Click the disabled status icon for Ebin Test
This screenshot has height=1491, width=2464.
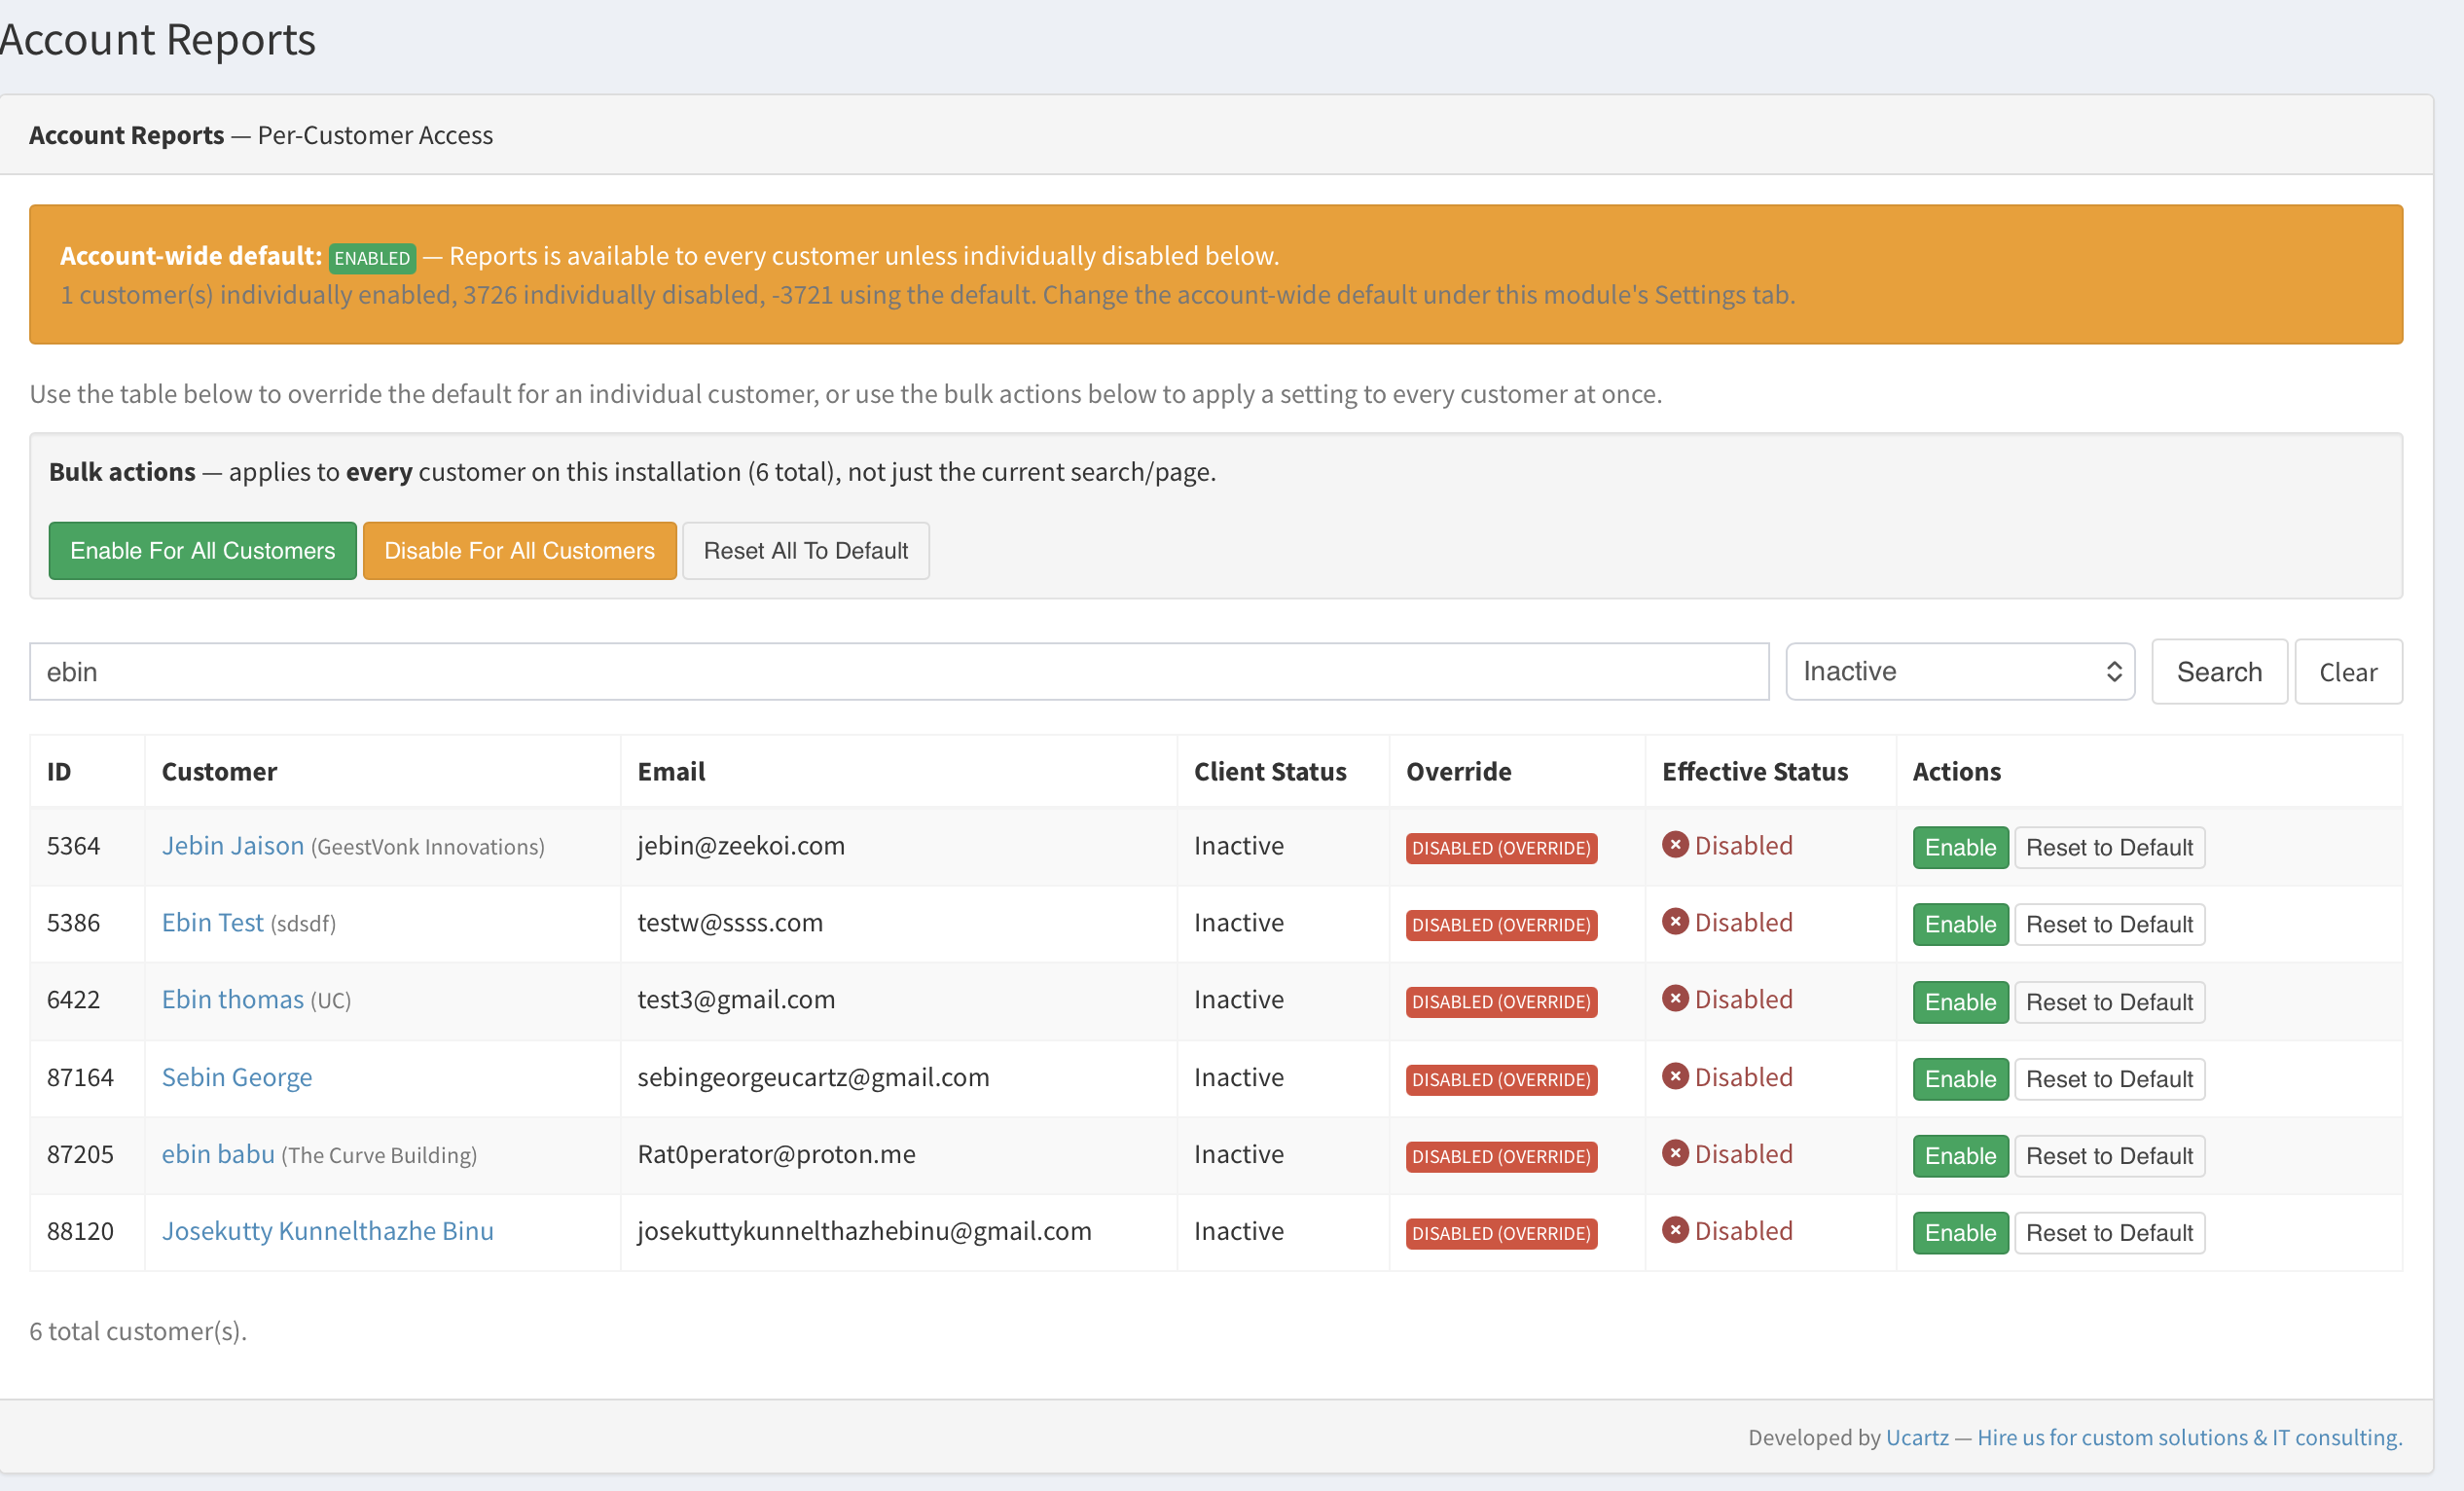1675,921
